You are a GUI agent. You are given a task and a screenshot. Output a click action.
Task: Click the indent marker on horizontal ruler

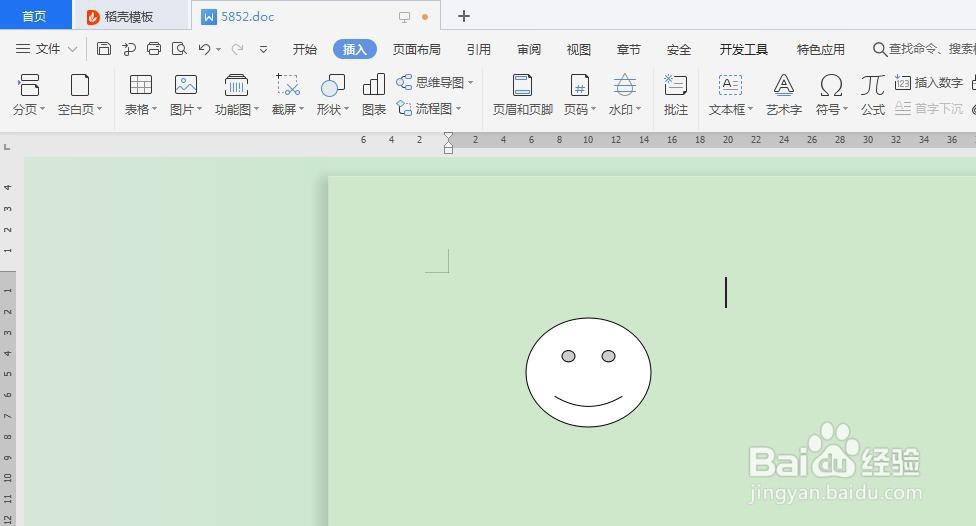(x=448, y=143)
